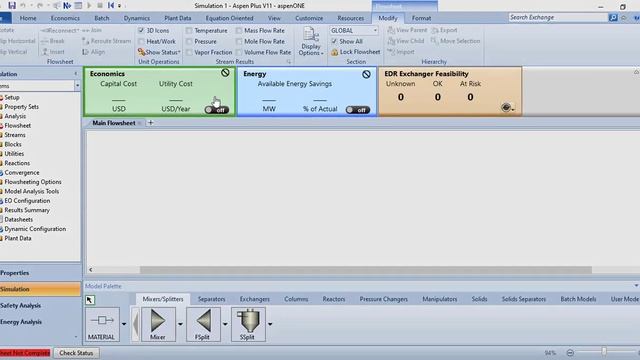Select the MATERIAL stream icon
The height and width of the screenshot is (360, 640).
(x=102, y=324)
